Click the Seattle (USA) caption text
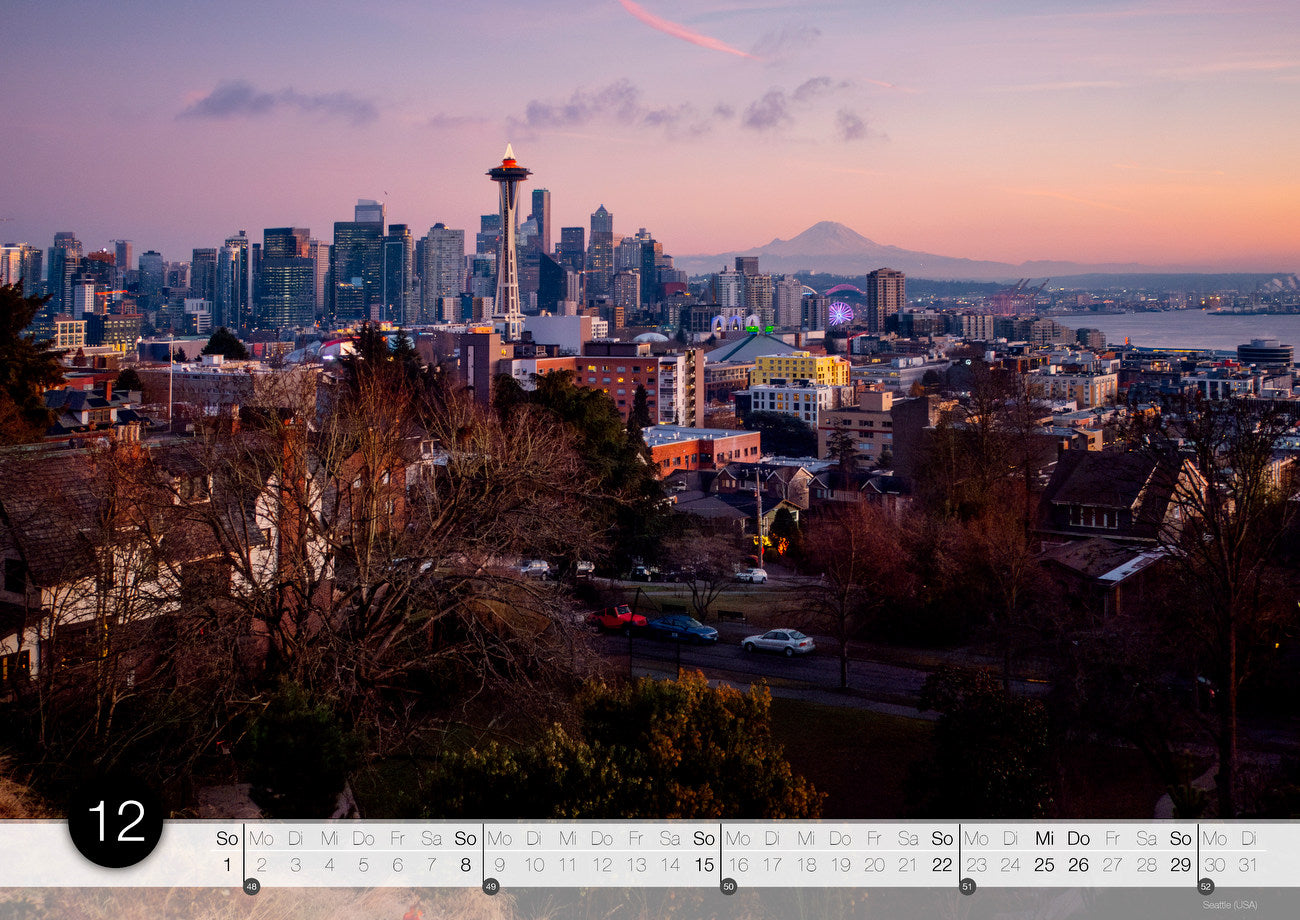The height and width of the screenshot is (920, 1300). pos(1229,905)
